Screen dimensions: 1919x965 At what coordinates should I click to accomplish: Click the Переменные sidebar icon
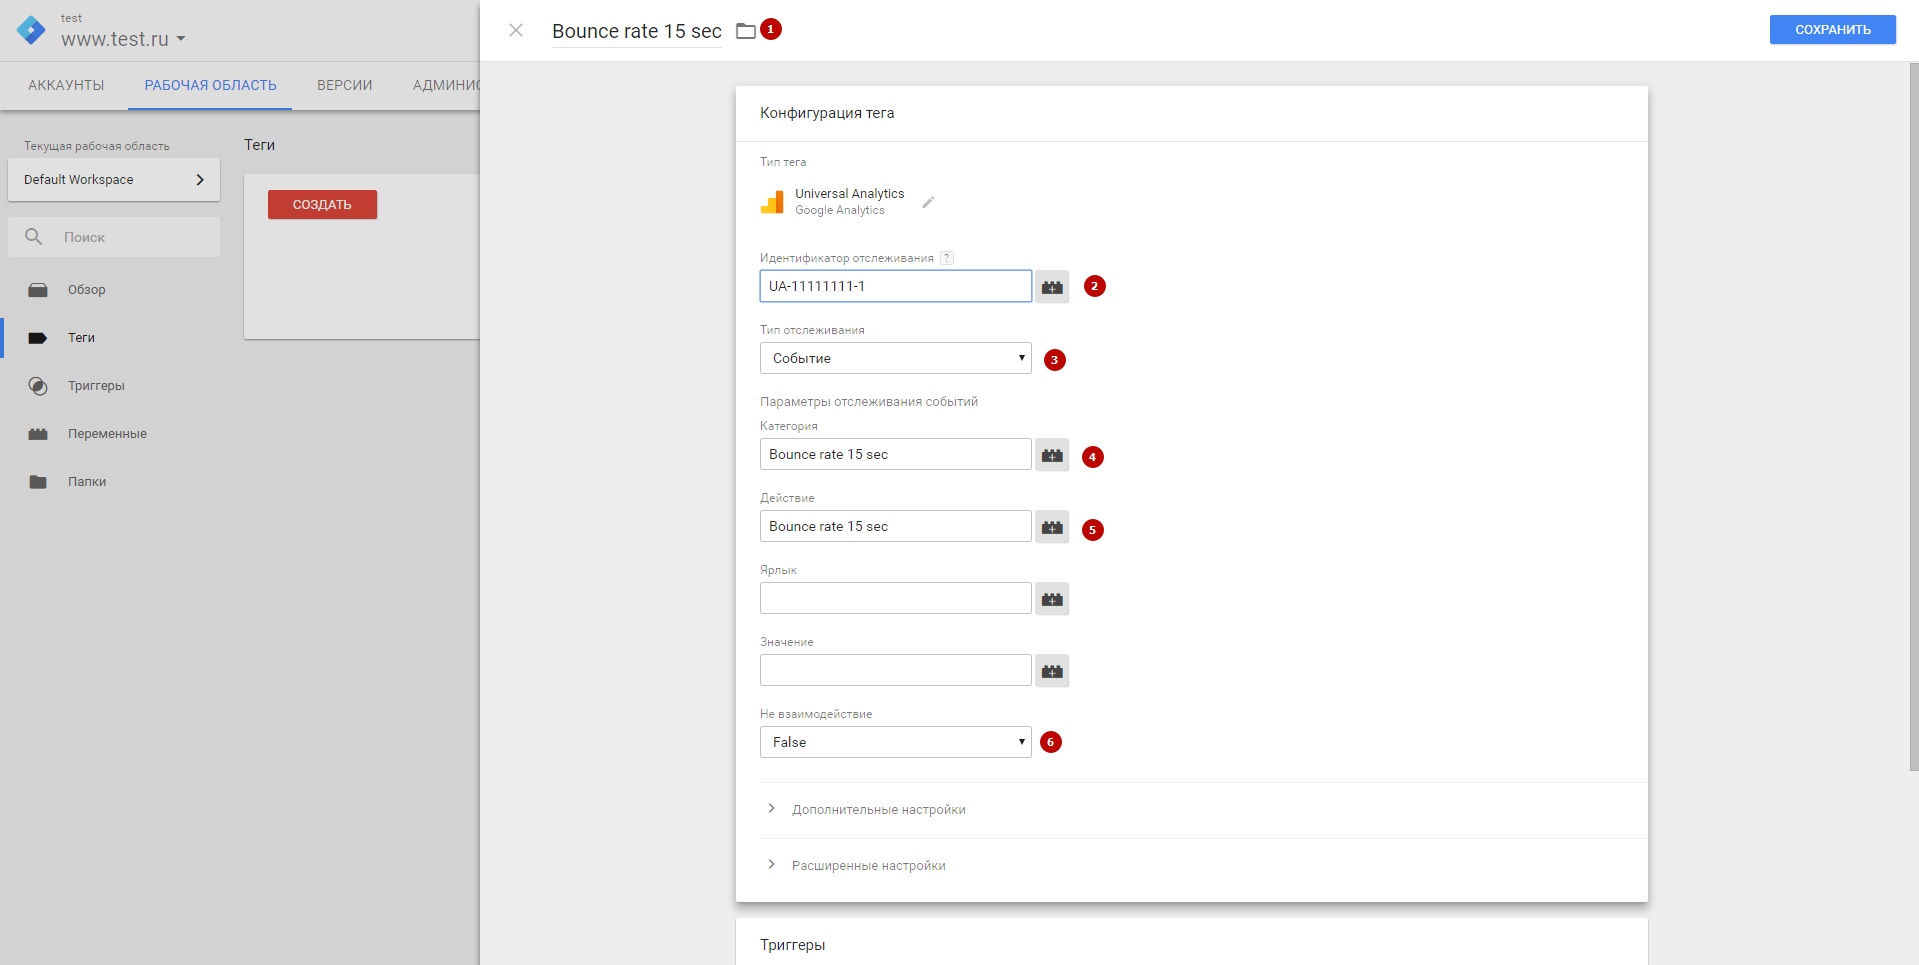pos(38,434)
